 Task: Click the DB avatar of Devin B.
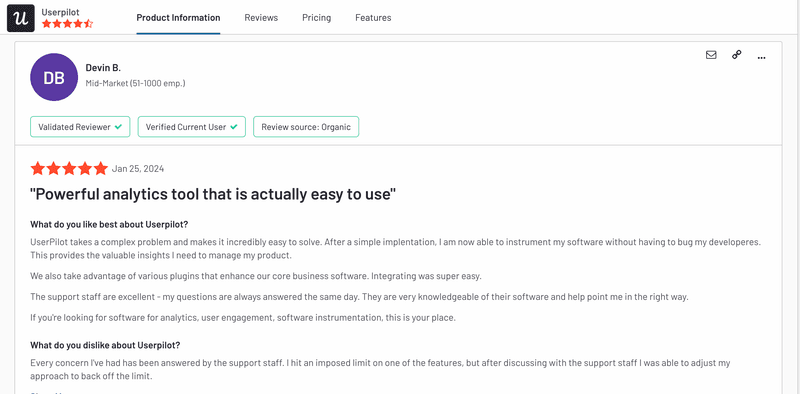point(54,77)
